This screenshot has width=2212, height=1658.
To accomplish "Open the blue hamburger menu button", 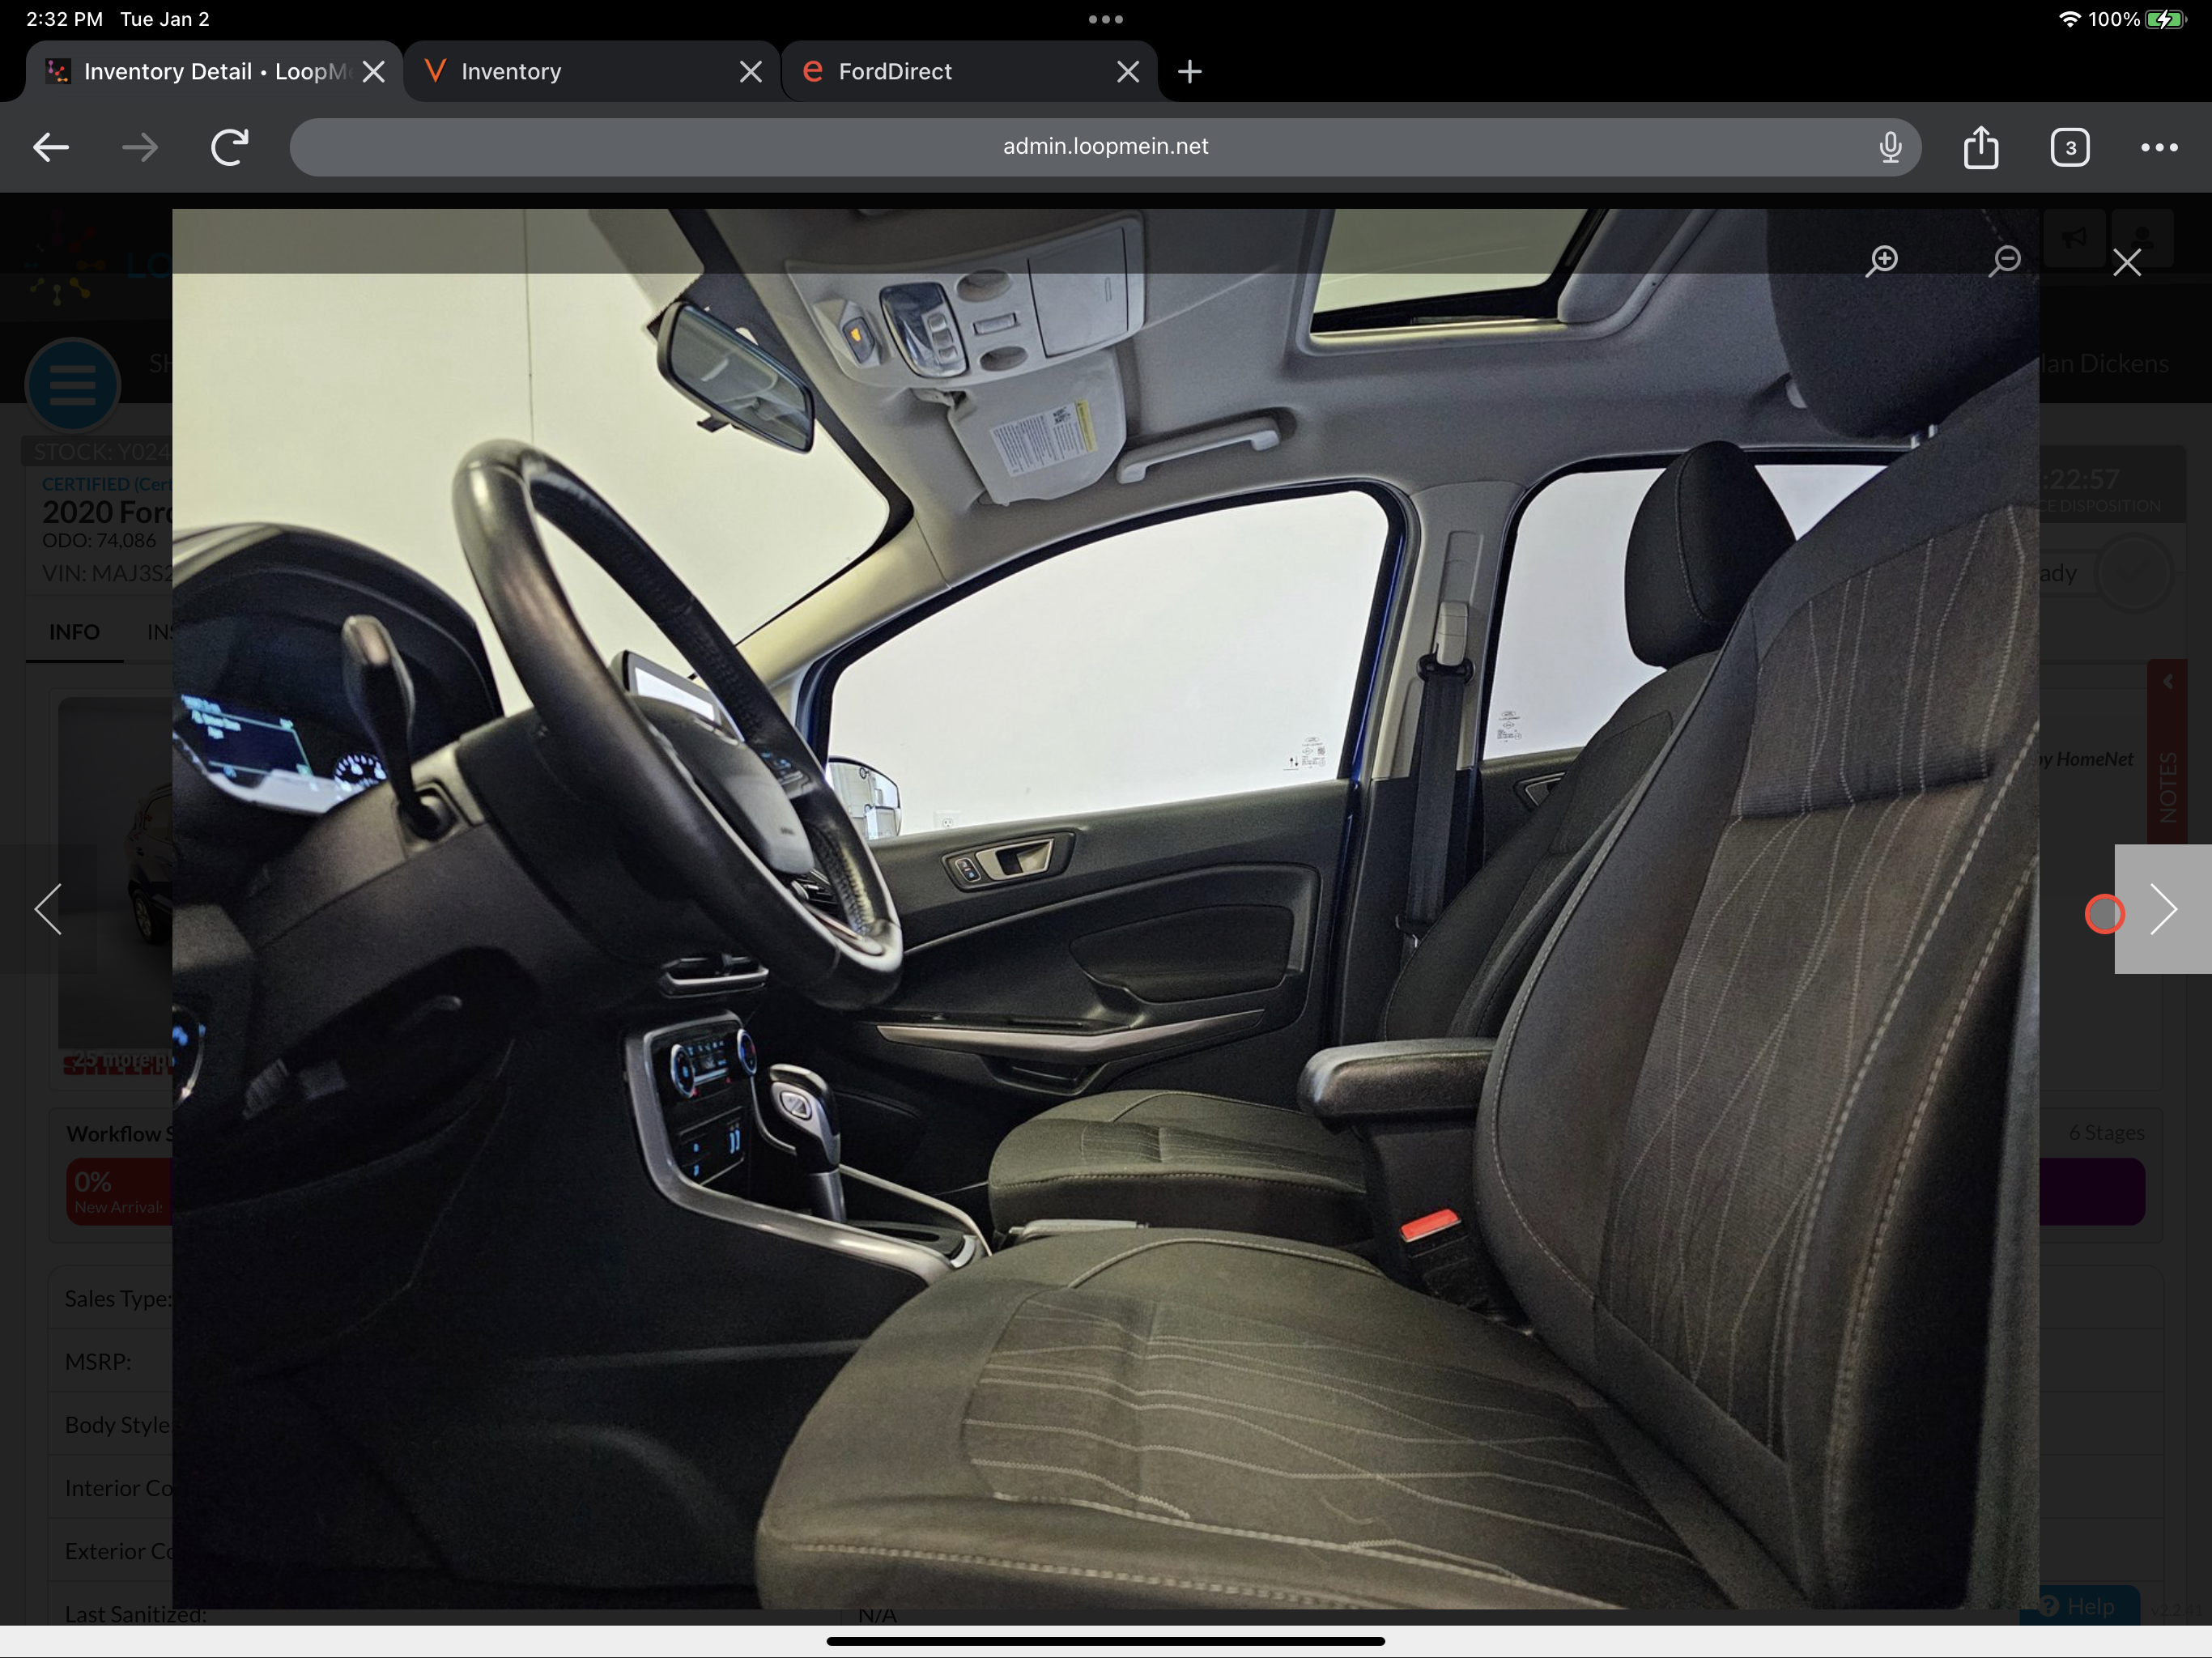I will (72, 385).
